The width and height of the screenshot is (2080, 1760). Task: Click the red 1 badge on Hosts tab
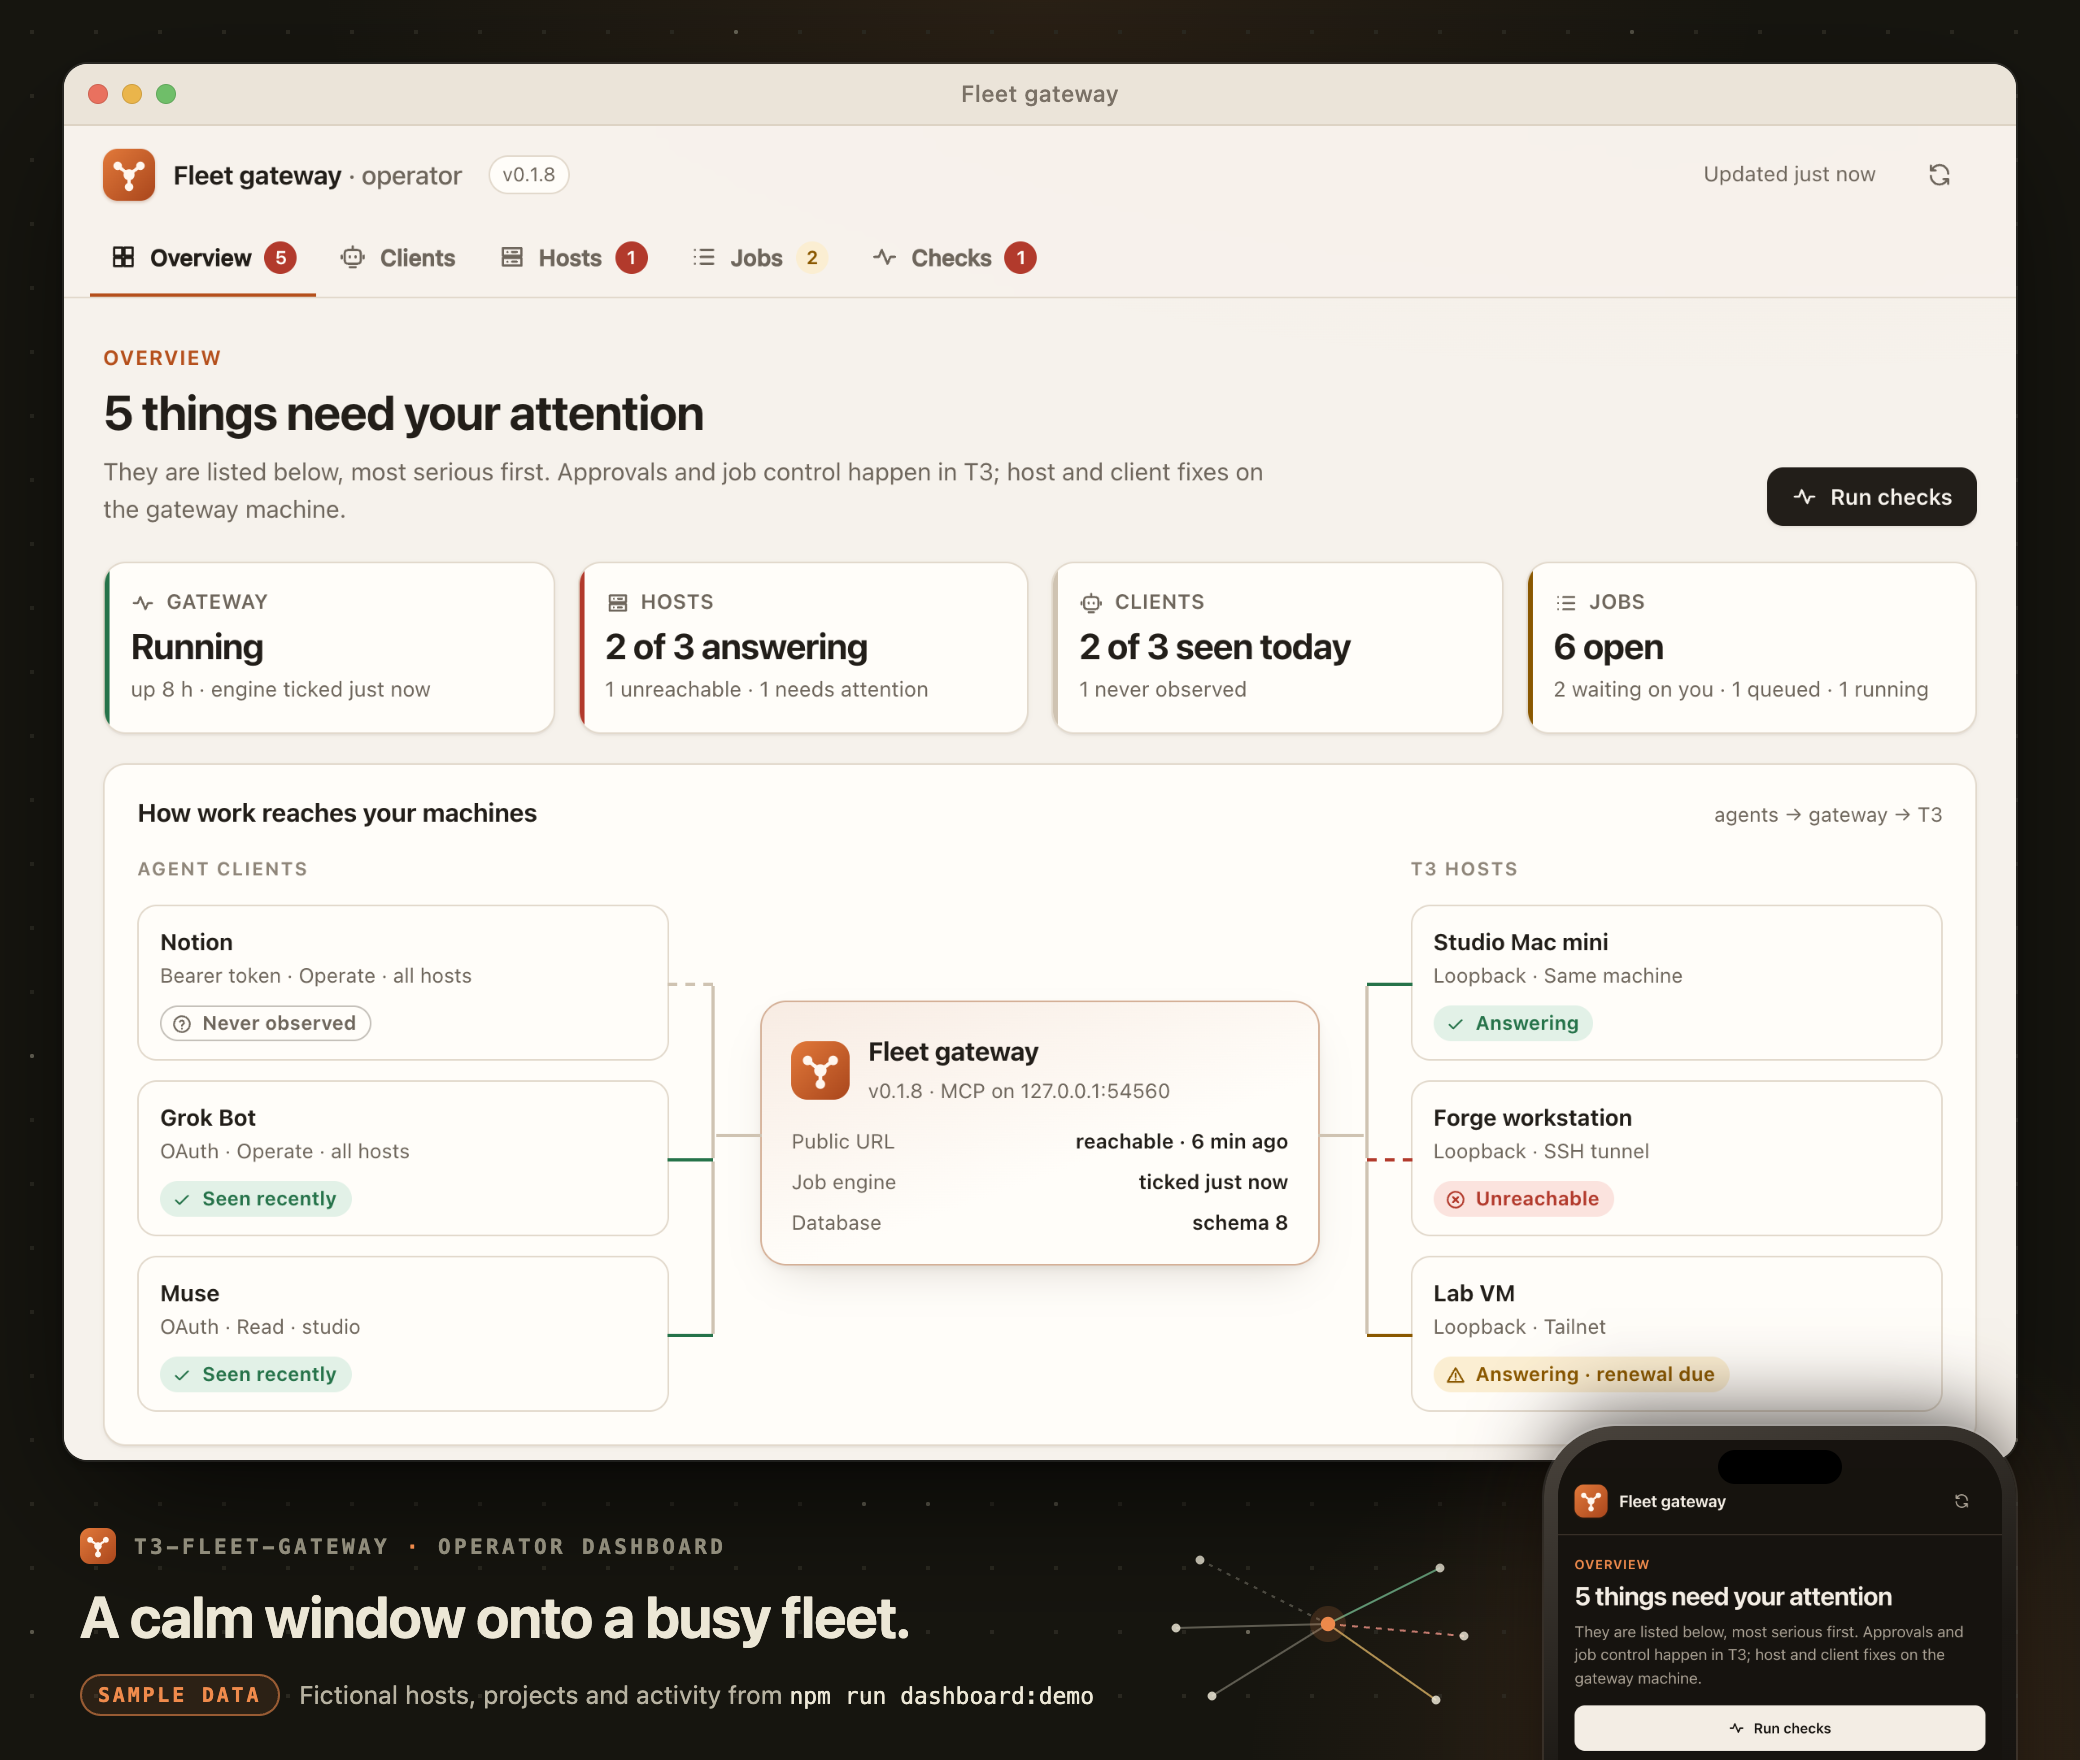click(631, 258)
